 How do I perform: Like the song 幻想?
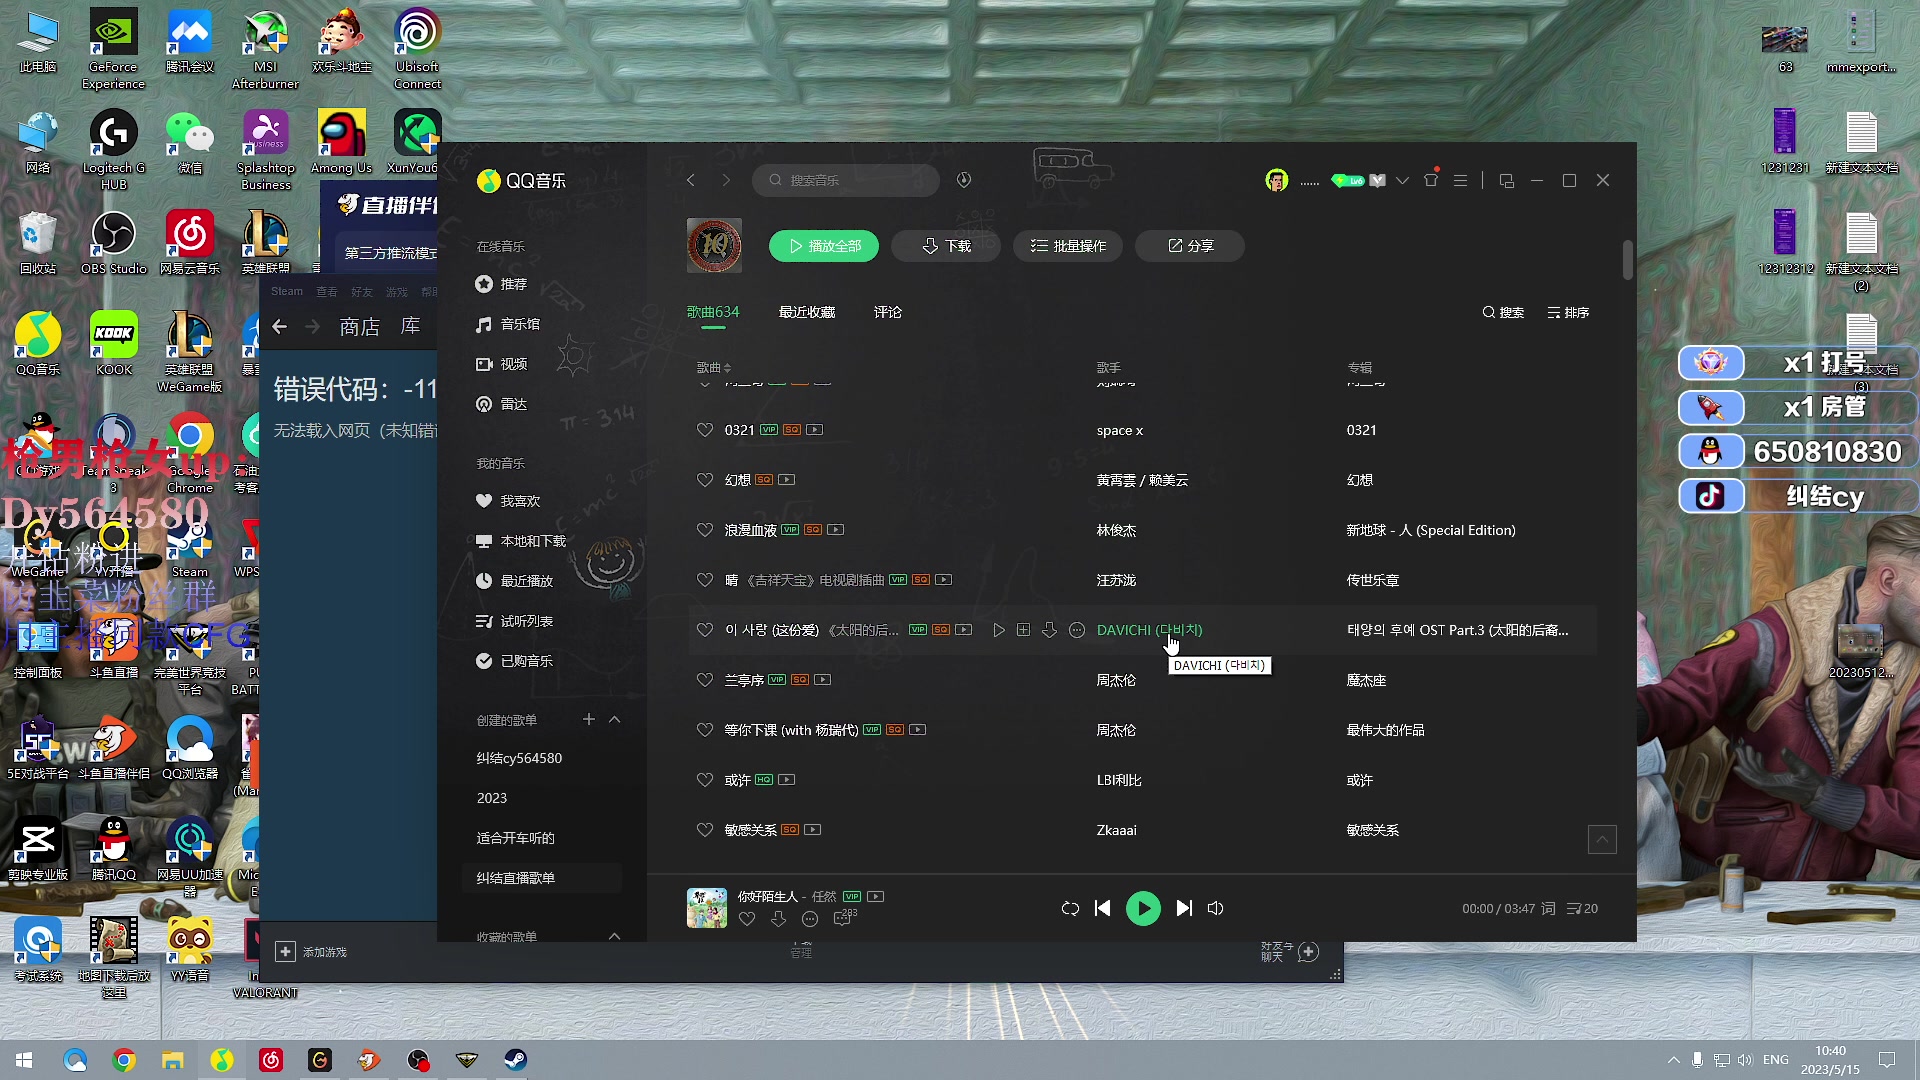(705, 480)
